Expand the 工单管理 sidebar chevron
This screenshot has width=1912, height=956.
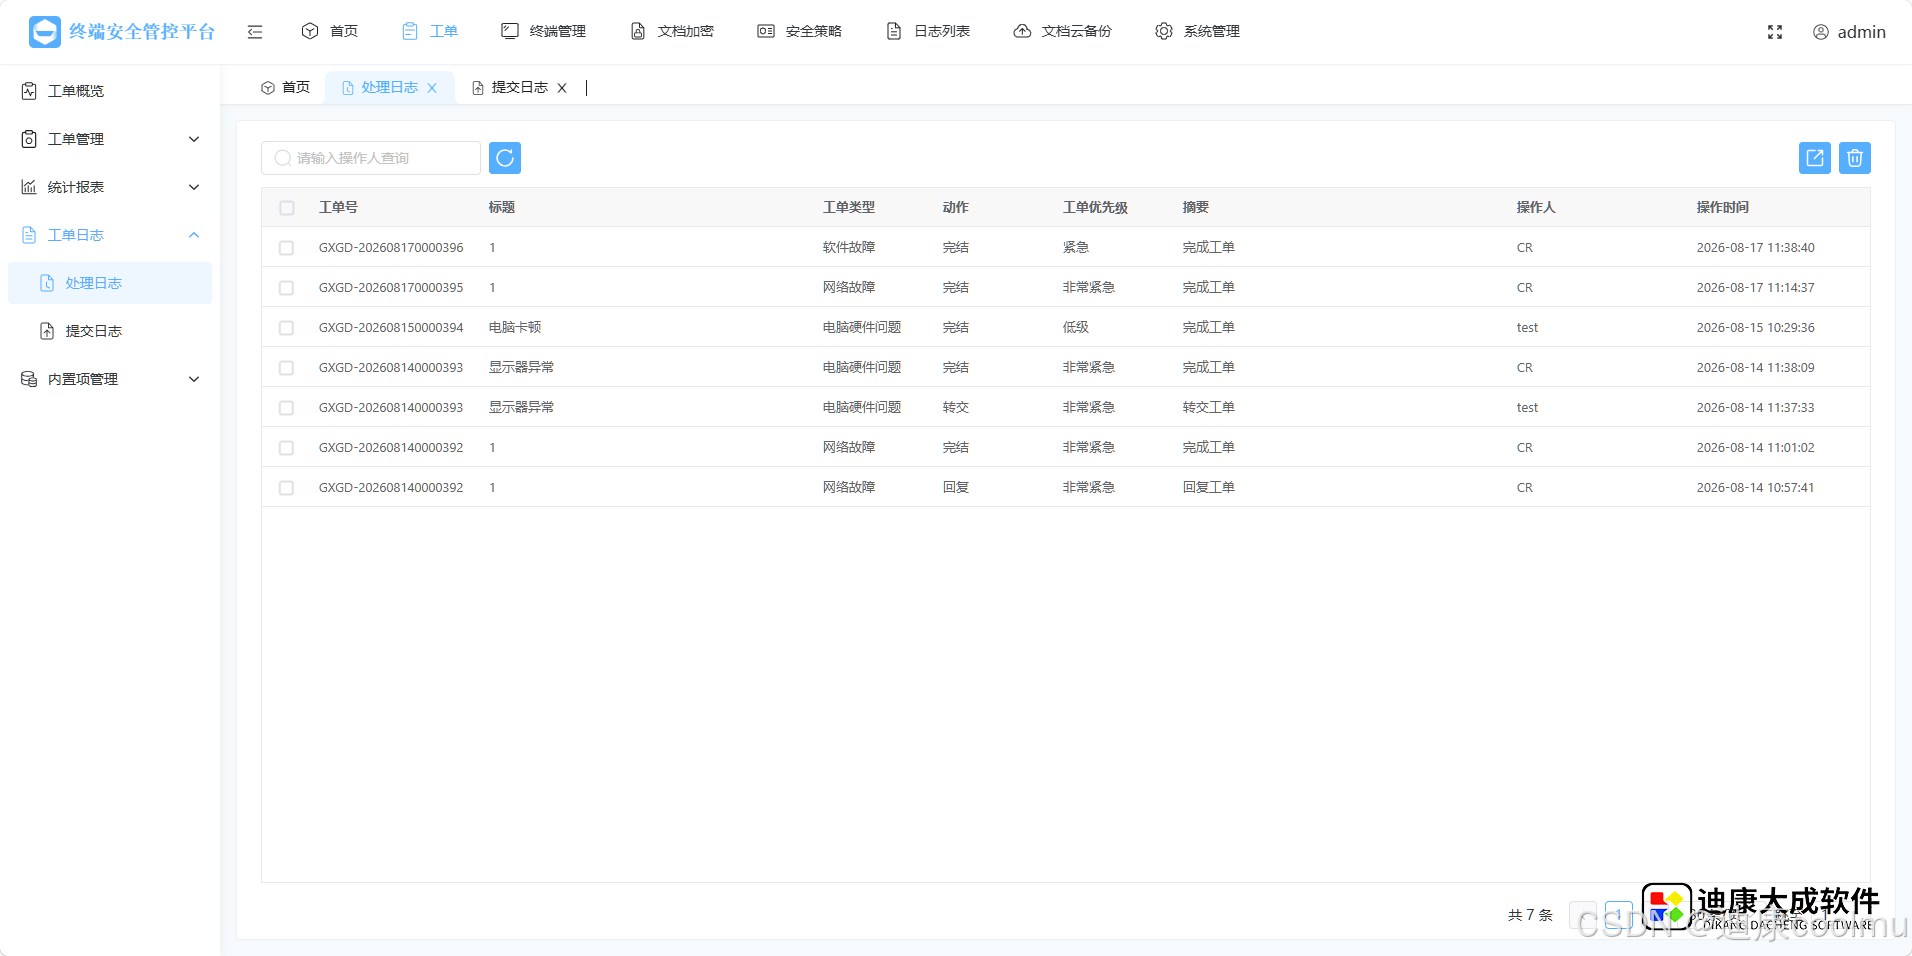(194, 139)
